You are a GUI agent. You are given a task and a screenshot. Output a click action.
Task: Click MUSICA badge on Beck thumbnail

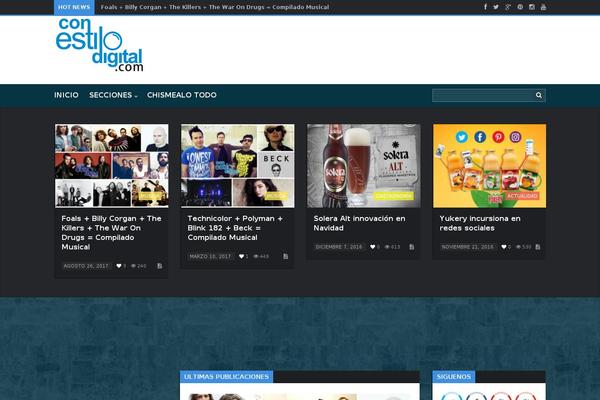pyautogui.click(x=276, y=196)
